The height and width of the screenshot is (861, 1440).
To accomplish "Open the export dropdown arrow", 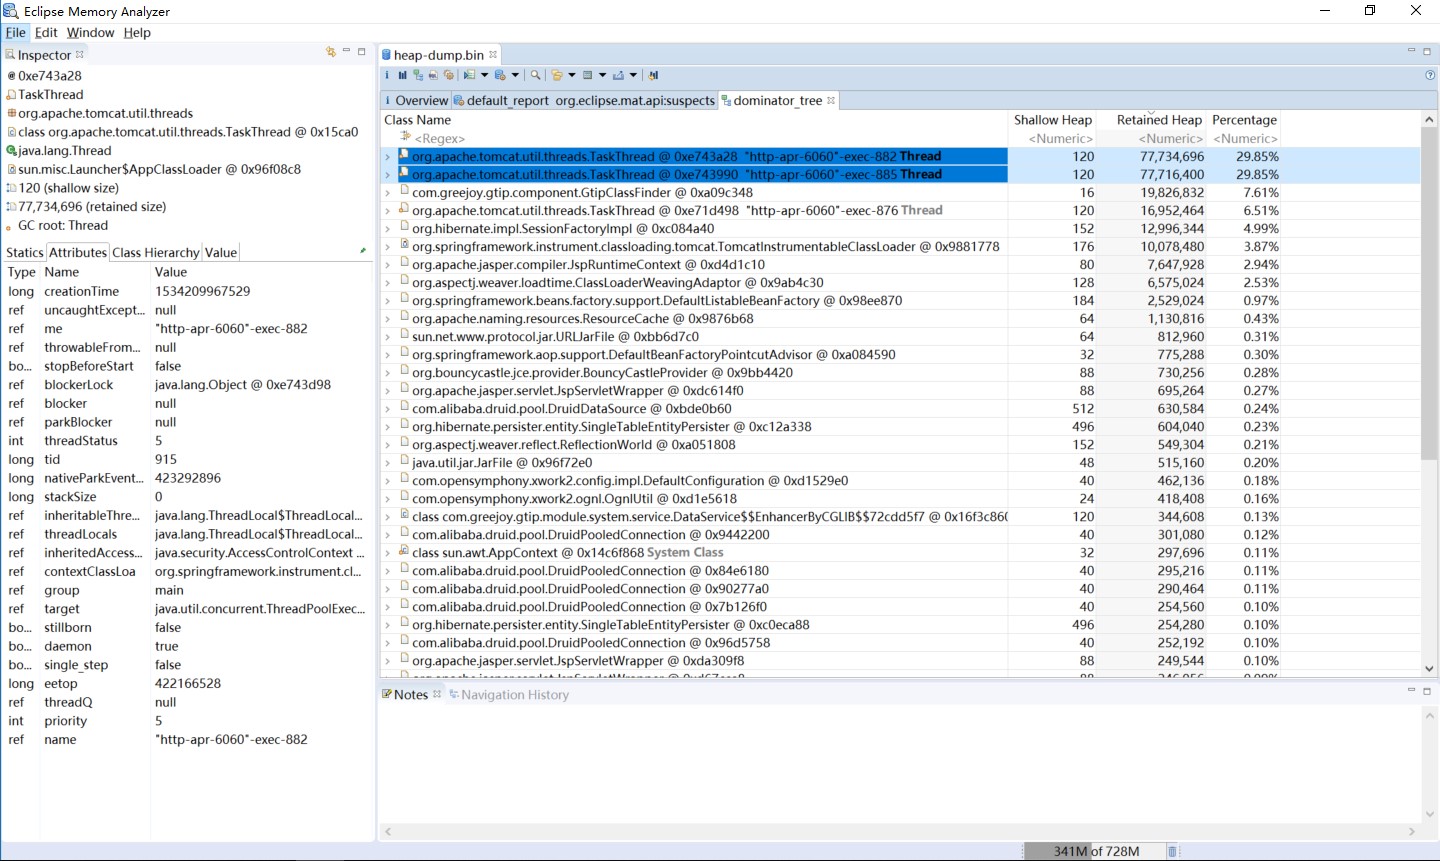I will [633, 75].
